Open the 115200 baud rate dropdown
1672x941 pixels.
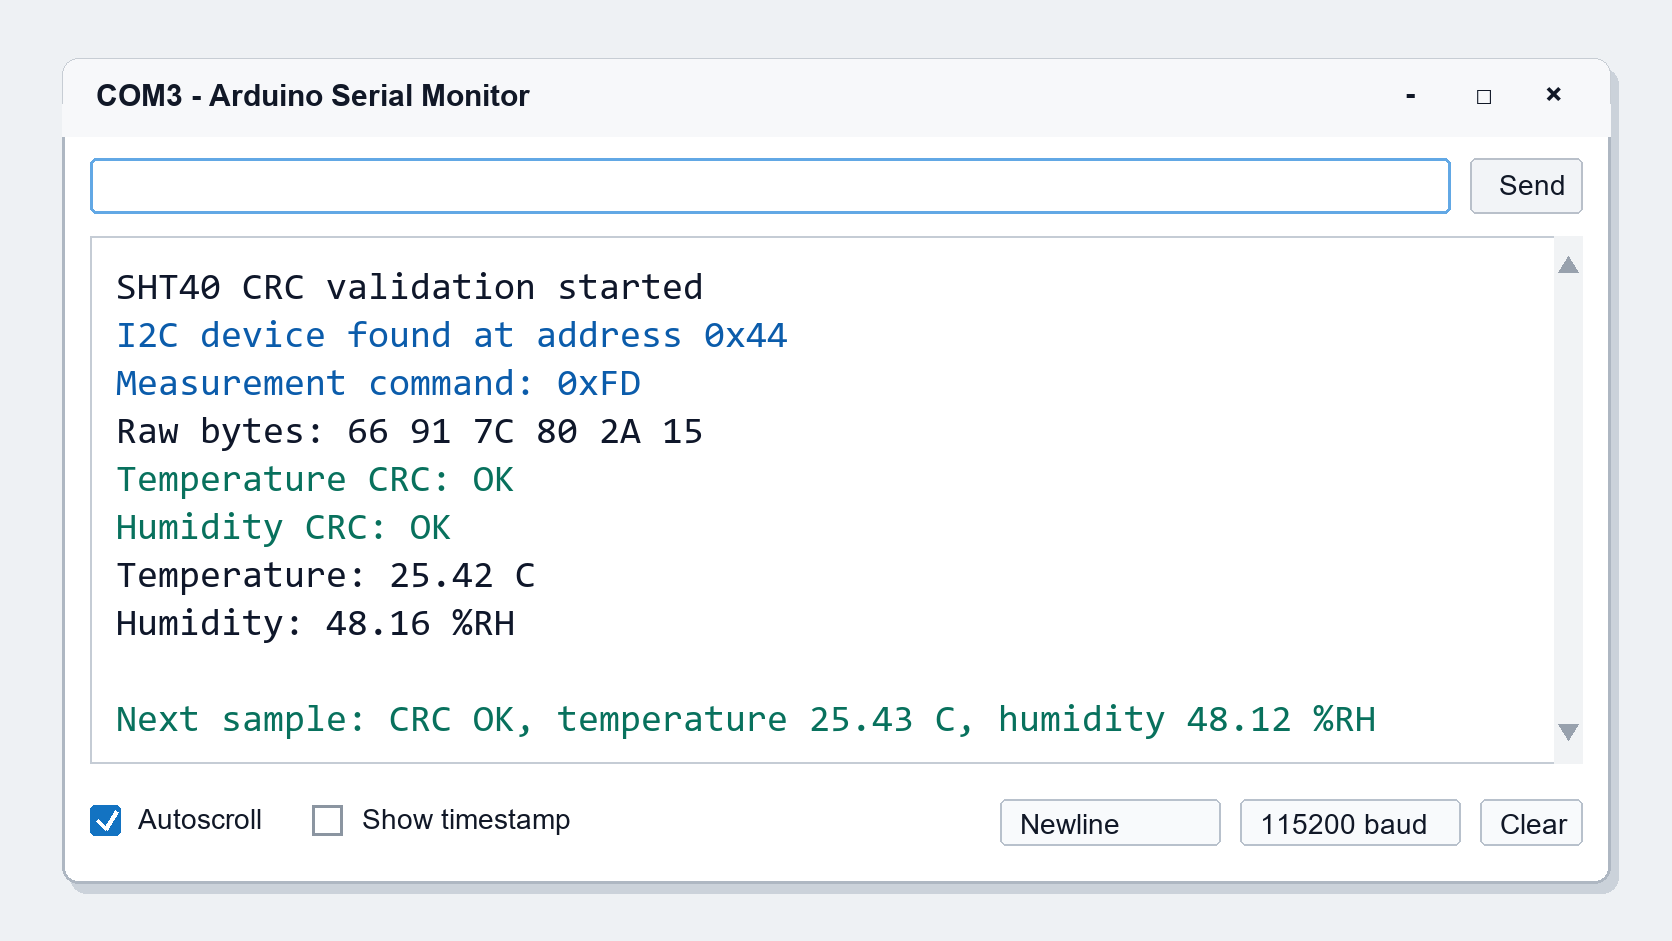pos(1350,823)
